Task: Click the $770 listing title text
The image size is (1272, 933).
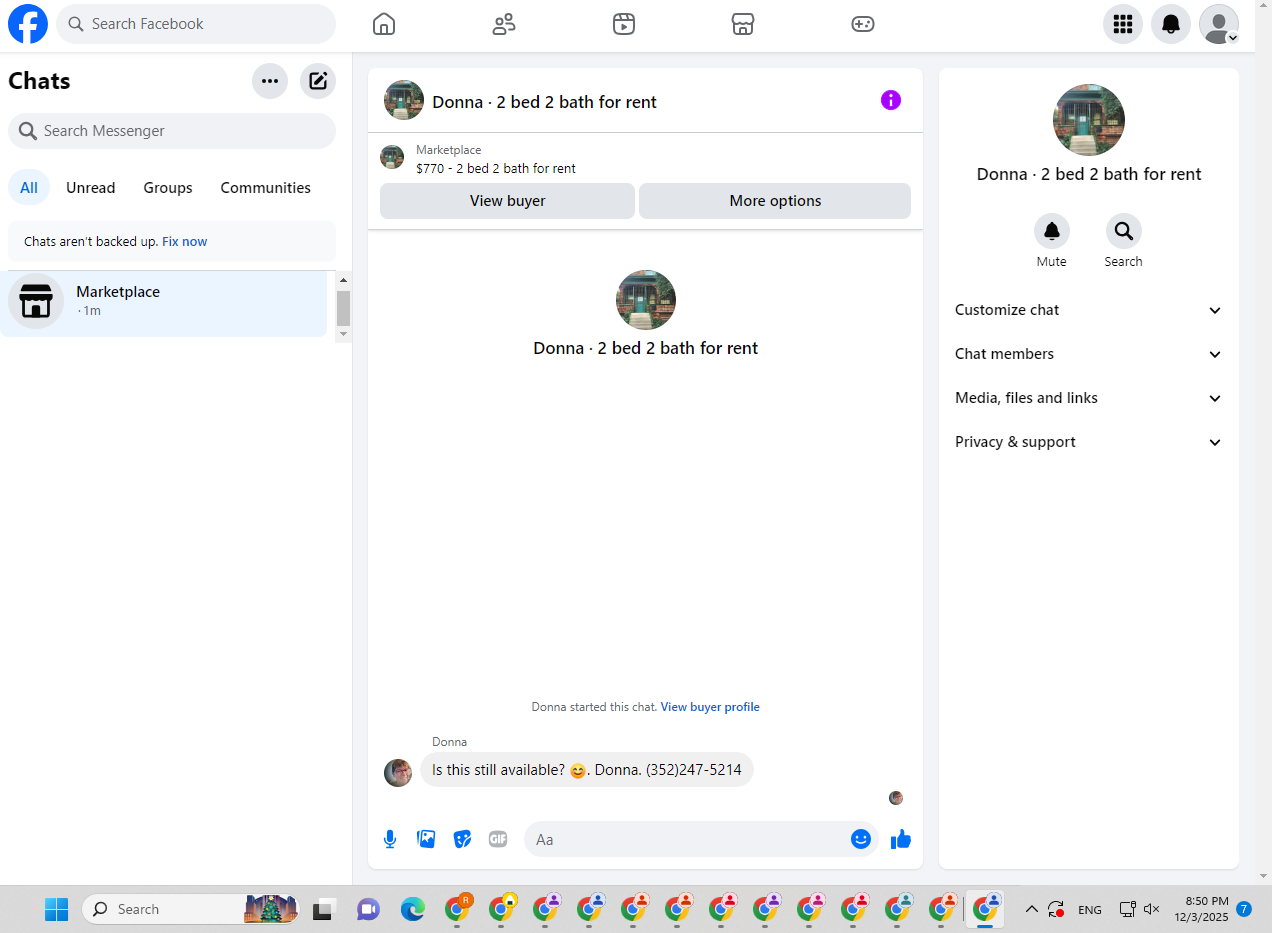Action: (x=496, y=168)
